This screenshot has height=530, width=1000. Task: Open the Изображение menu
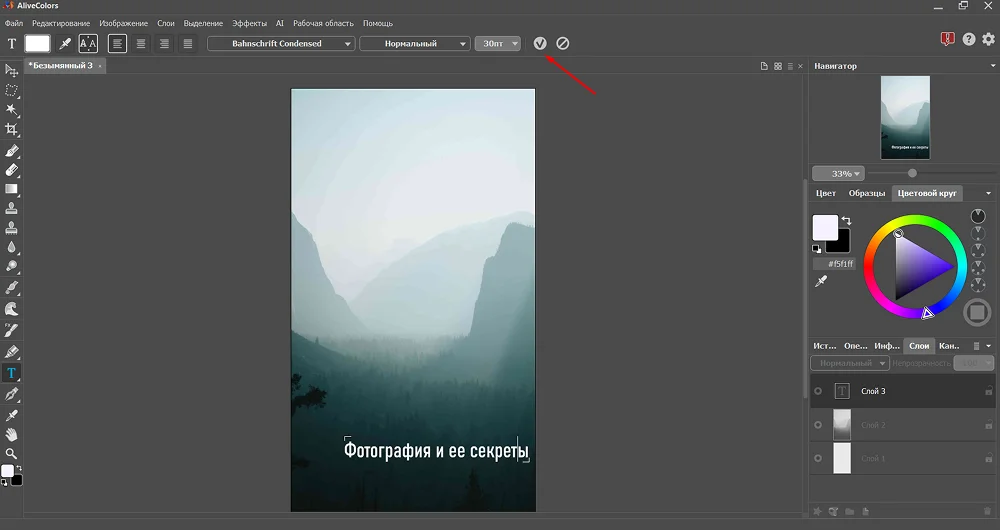(x=124, y=23)
